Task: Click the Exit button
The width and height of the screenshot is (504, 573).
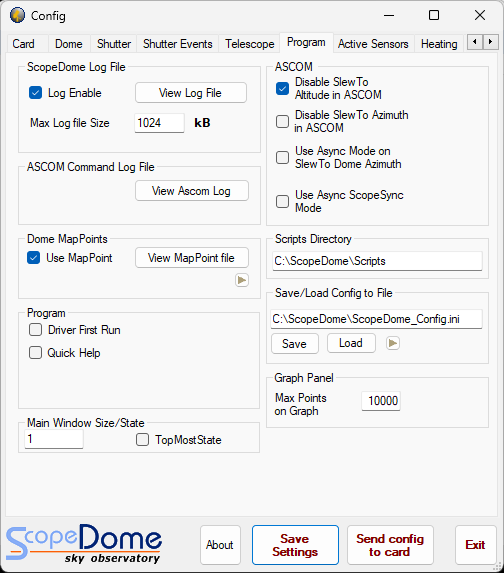Action: point(475,545)
